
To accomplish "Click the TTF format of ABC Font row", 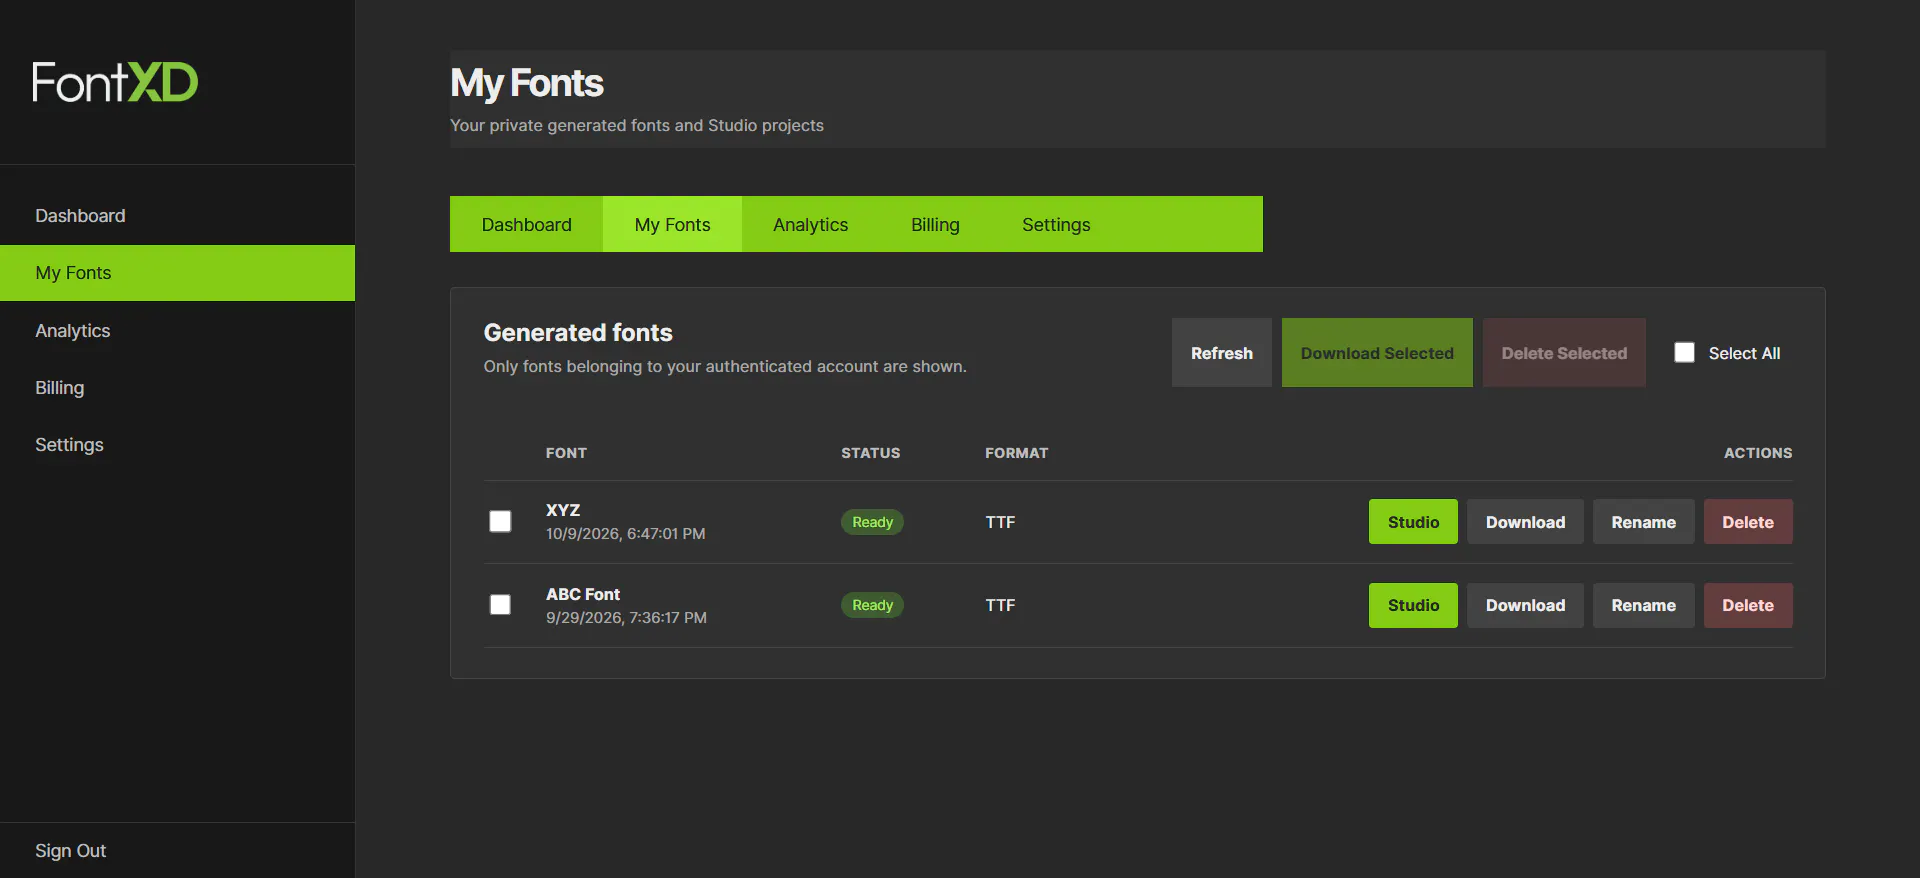I will [1000, 605].
